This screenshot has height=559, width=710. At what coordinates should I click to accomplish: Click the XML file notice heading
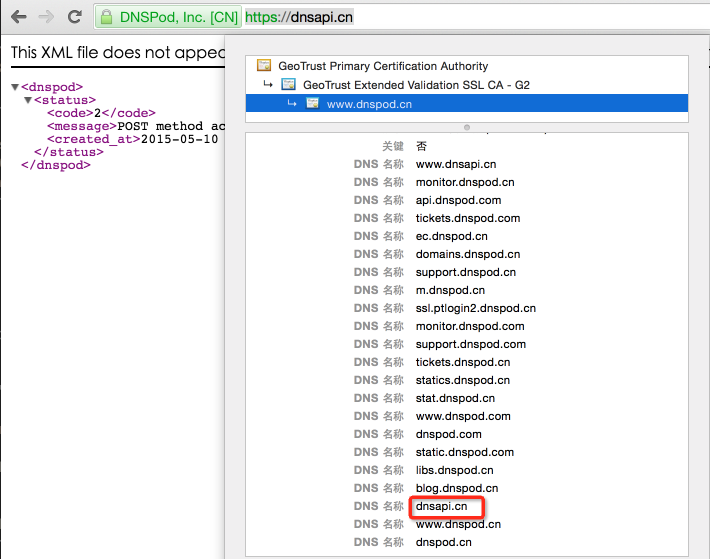coord(118,53)
